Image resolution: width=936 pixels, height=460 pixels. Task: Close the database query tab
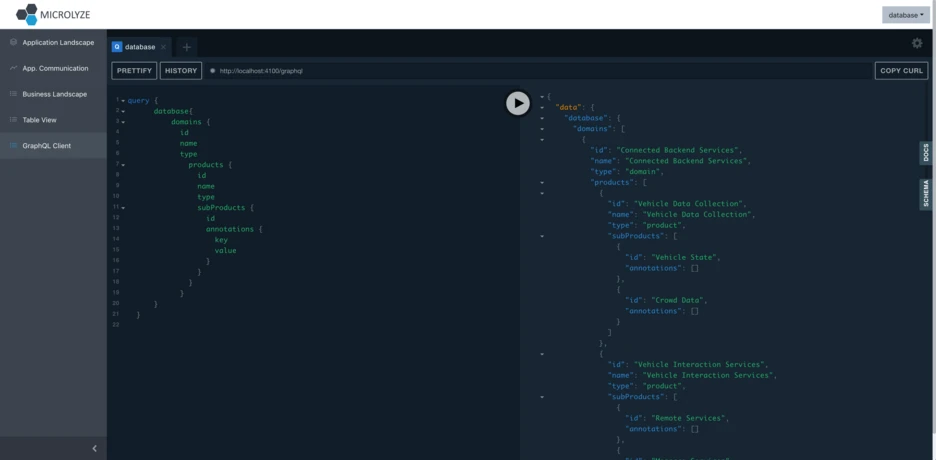164,47
